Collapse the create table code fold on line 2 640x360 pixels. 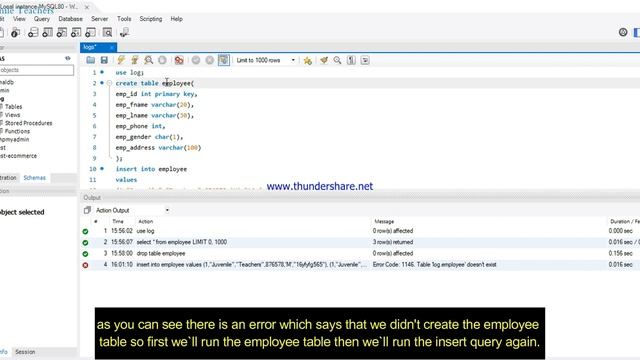[109, 83]
